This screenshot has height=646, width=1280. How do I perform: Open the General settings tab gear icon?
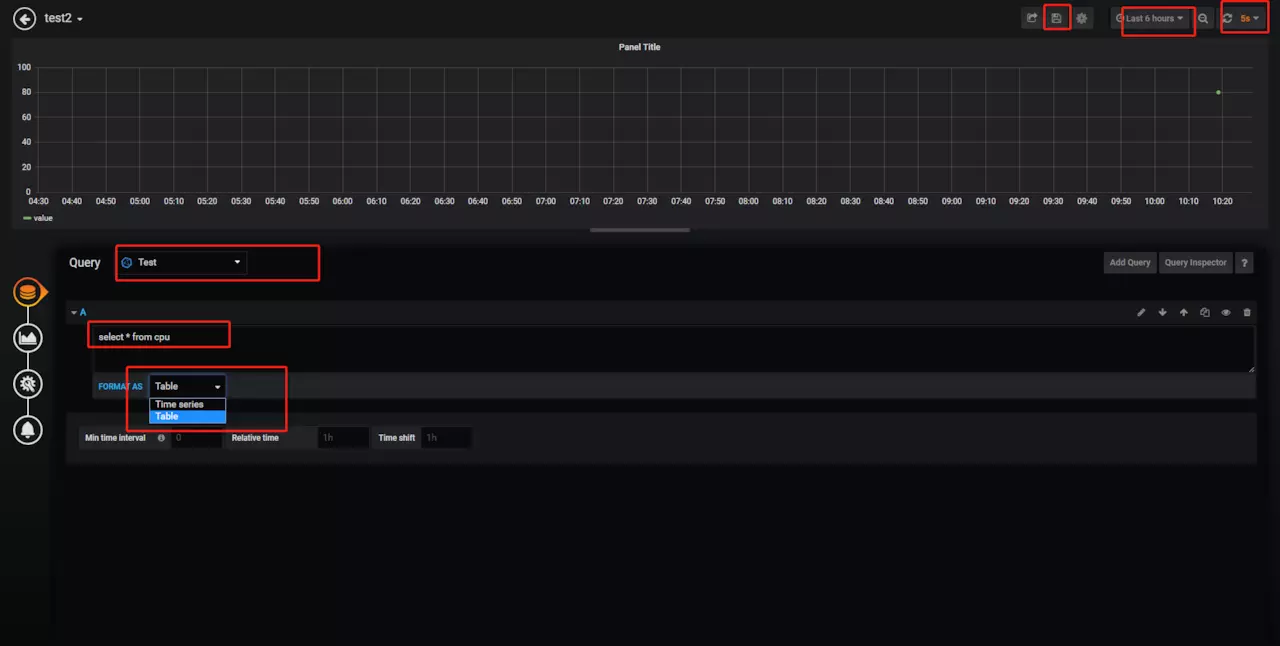(28, 384)
